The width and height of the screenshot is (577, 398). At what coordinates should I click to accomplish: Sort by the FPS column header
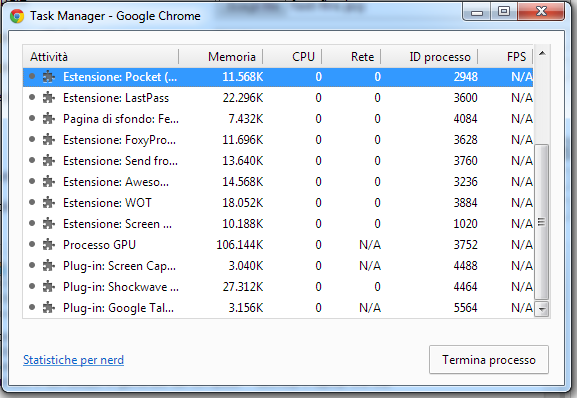(x=505, y=57)
